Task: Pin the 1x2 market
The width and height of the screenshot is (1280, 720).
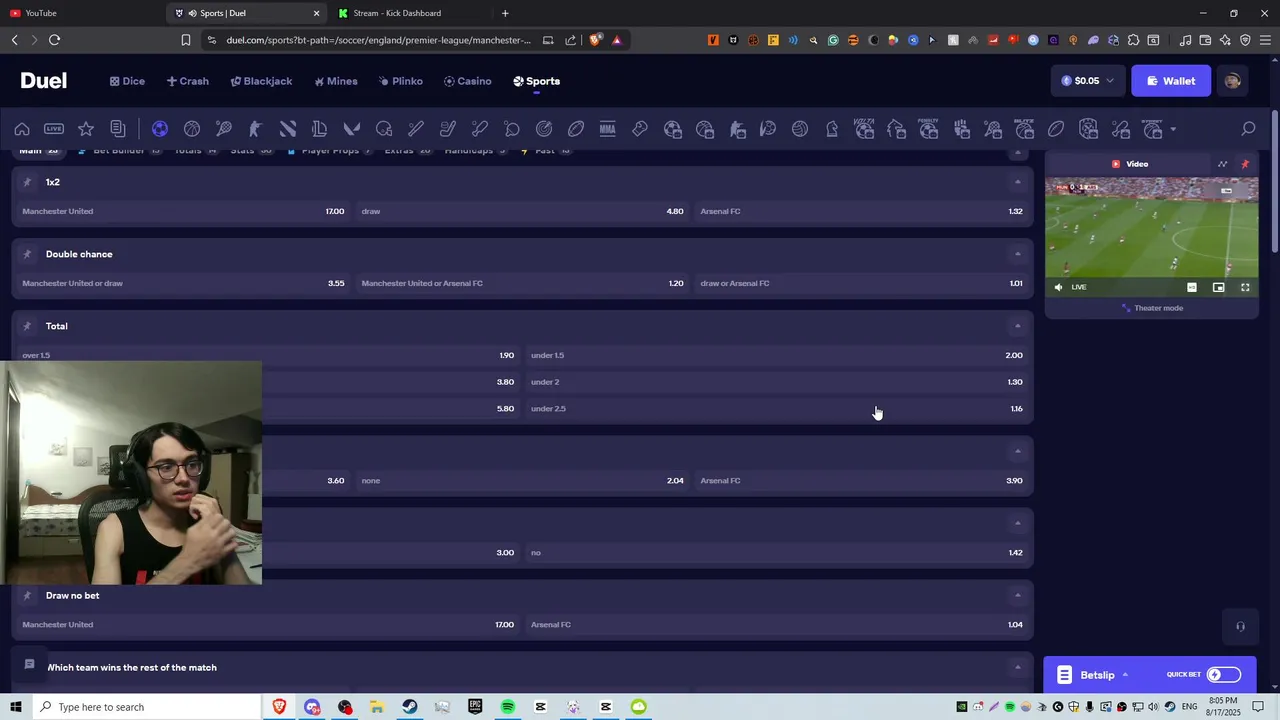Action: click(x=27, y=182)
